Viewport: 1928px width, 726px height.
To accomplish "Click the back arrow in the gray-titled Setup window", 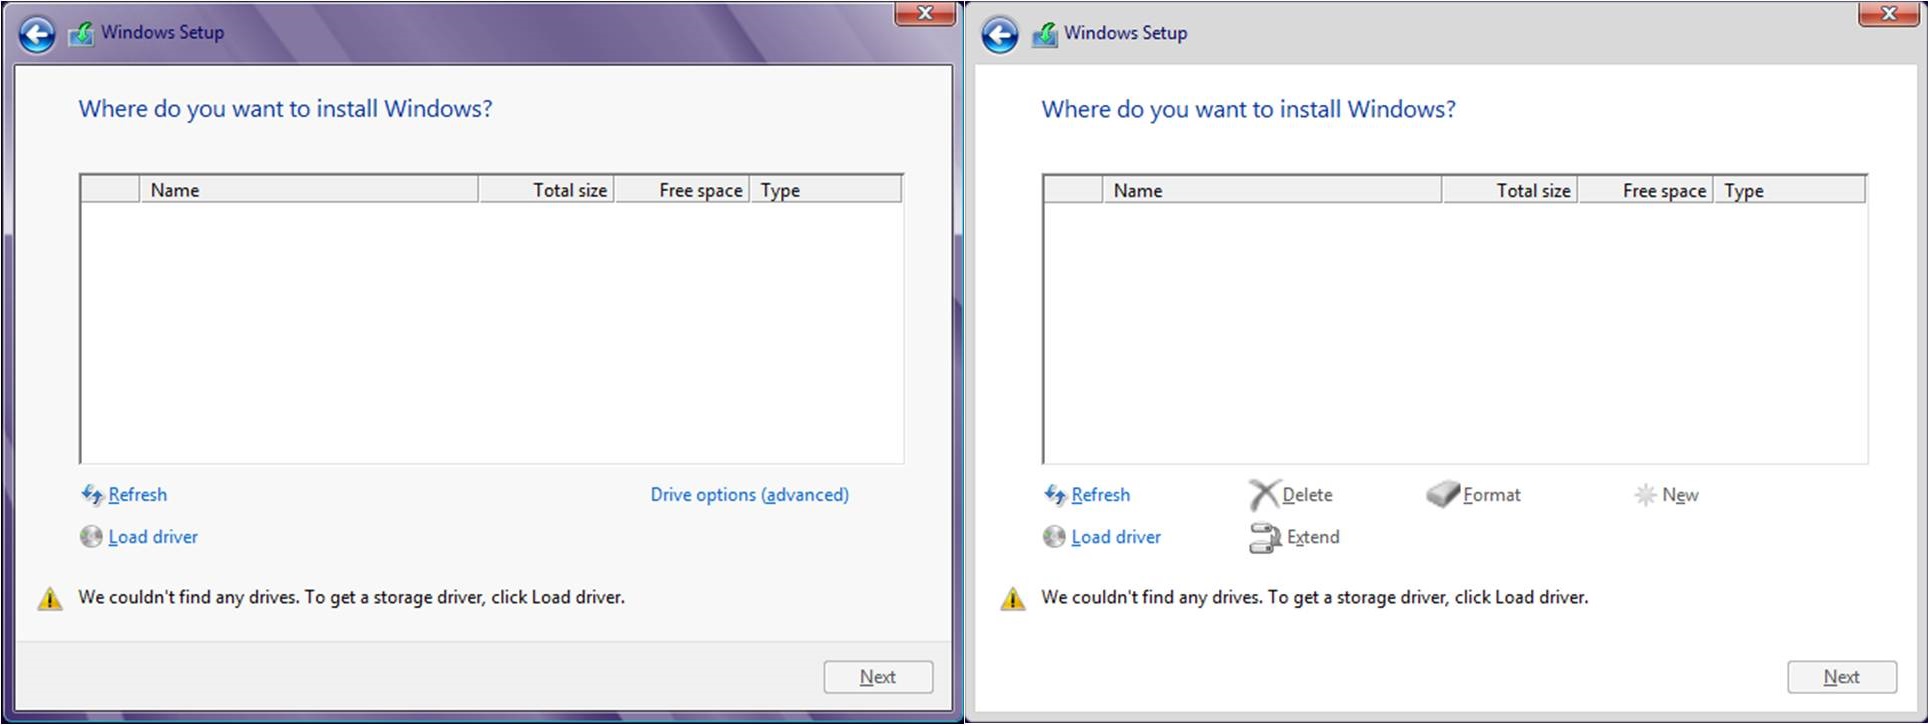I will tap(999, 35).
